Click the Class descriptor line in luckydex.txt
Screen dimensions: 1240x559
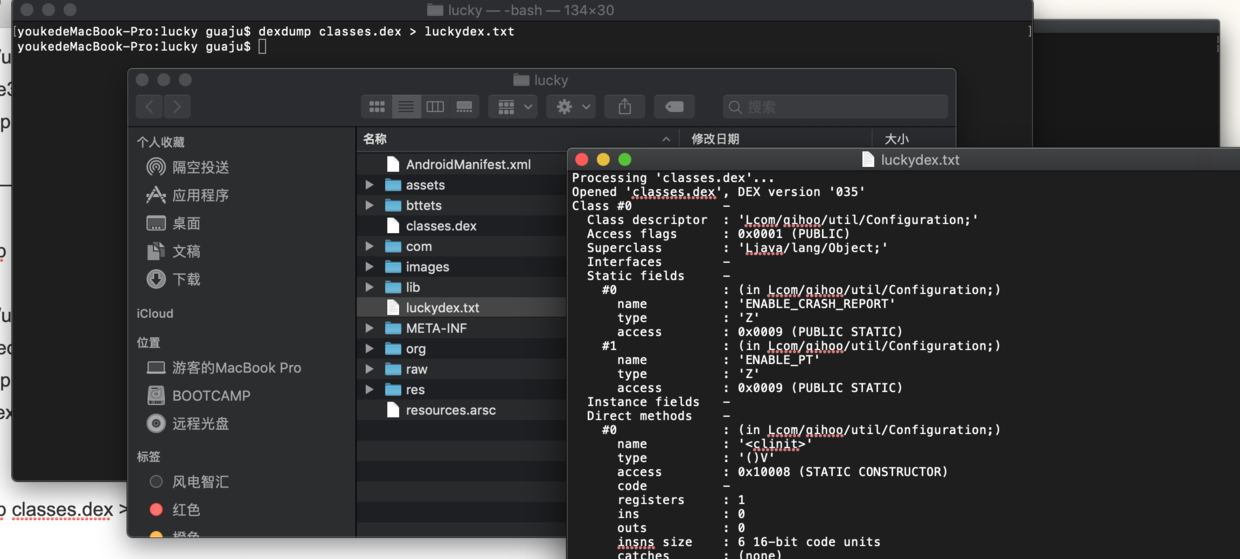(782, 220)
